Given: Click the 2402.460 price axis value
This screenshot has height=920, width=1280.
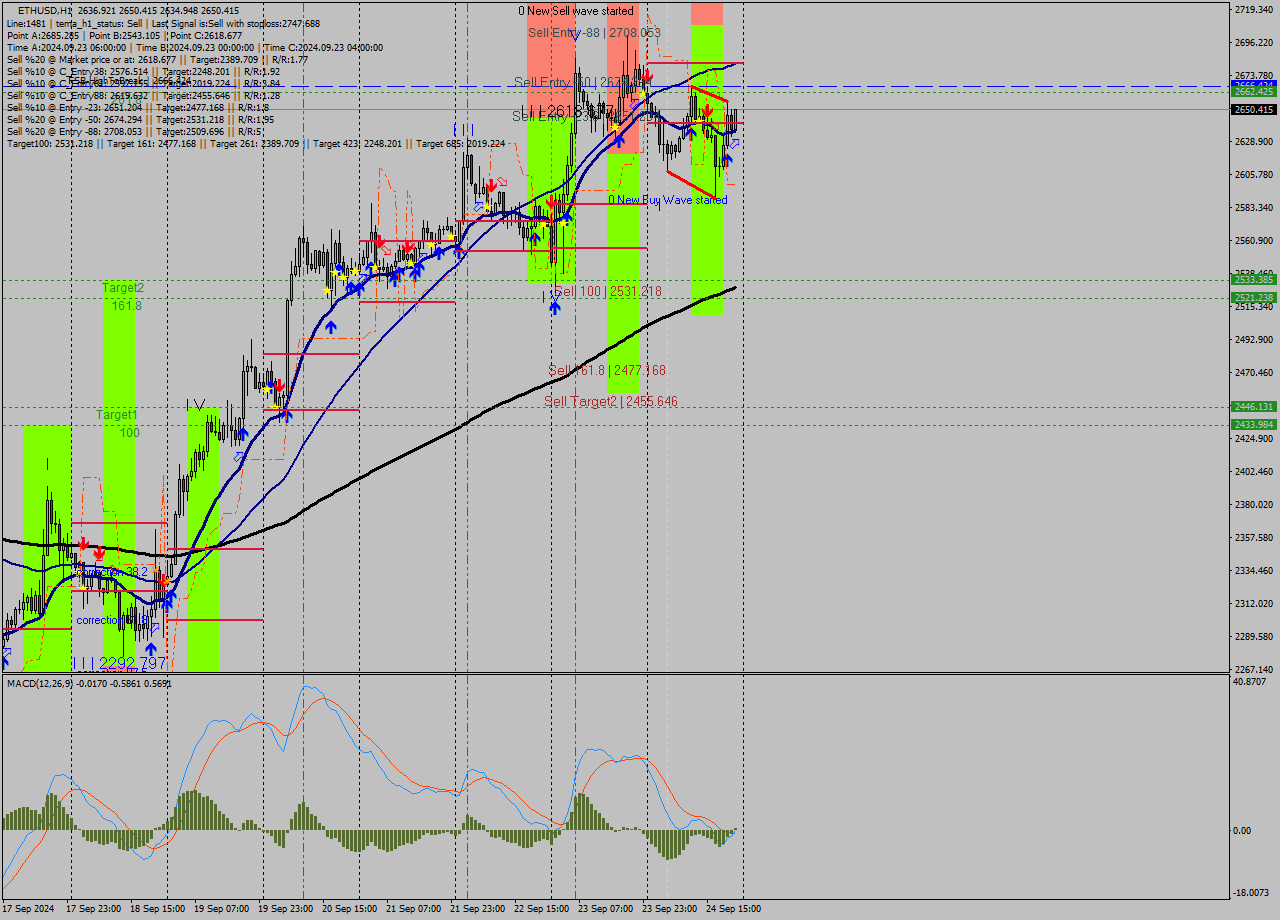Looking at the screenshot, I should coord(1254,471).
